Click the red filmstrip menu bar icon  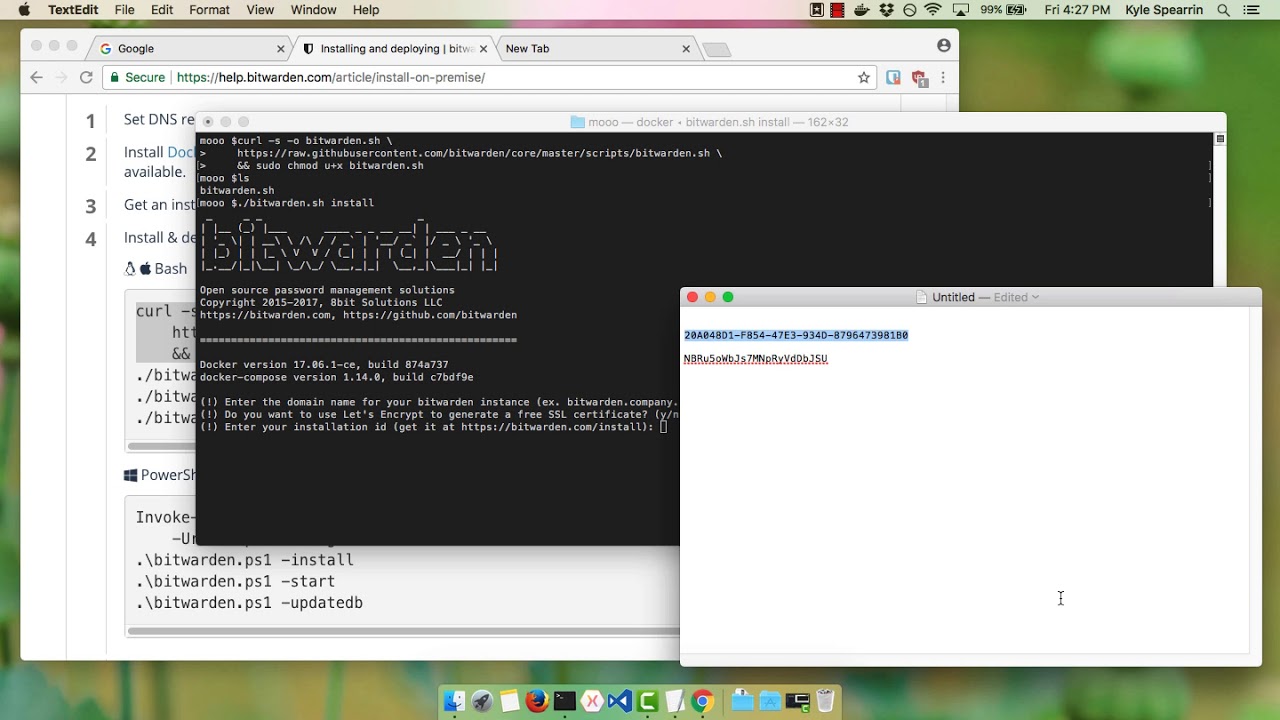point(837,10)
